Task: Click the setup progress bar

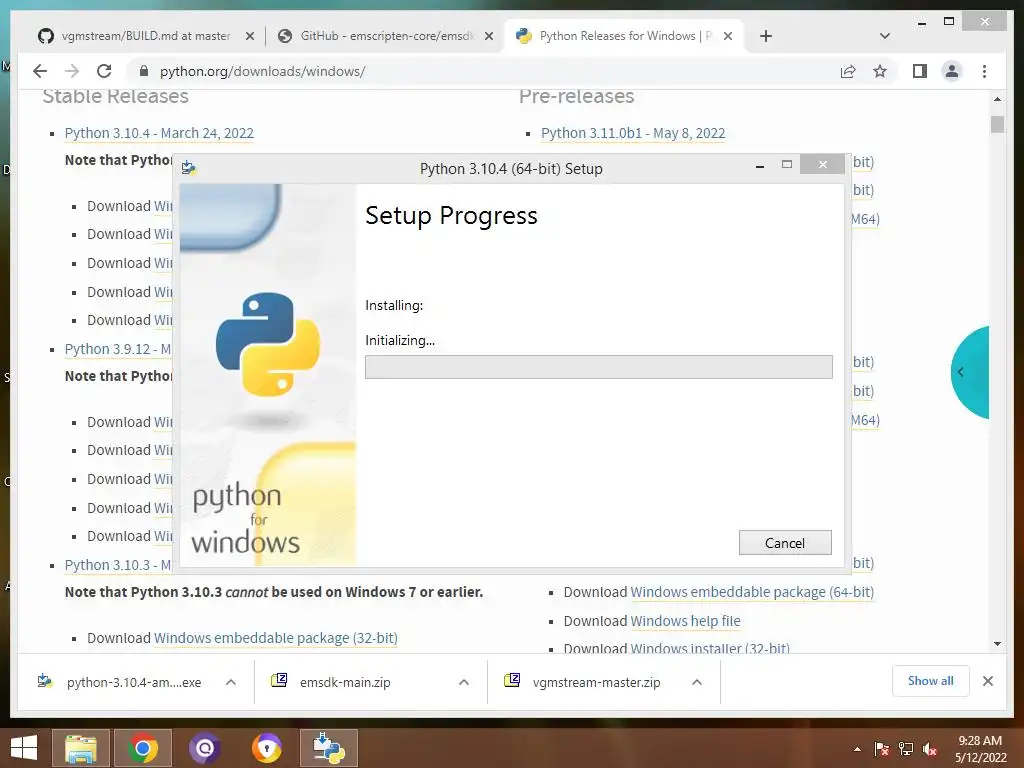Action: click(x=598, y=366)
